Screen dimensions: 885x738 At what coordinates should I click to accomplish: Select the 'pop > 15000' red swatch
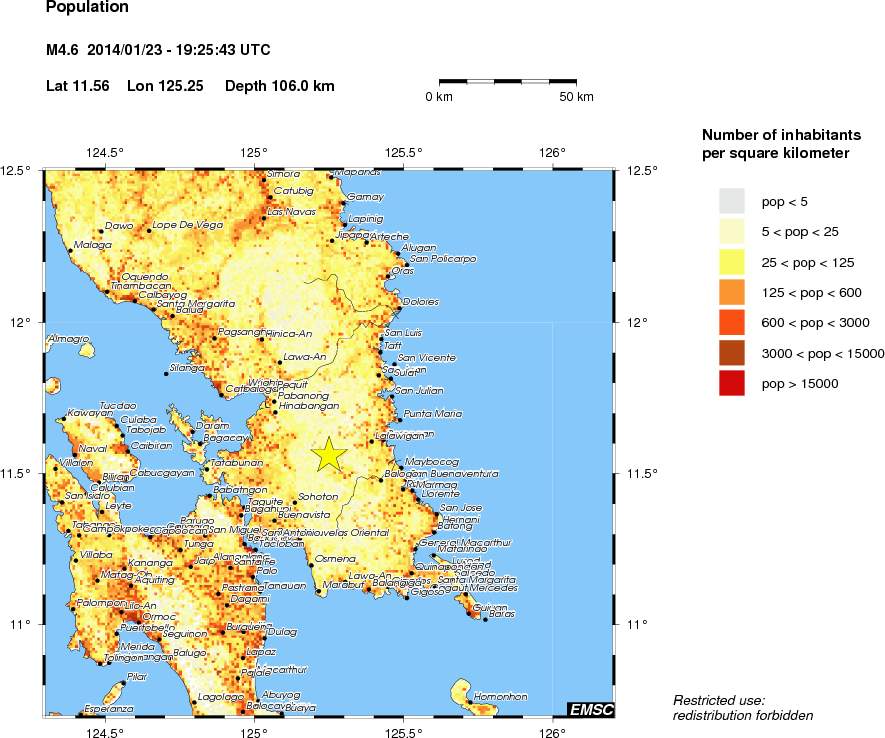click(x=733, y=382)
